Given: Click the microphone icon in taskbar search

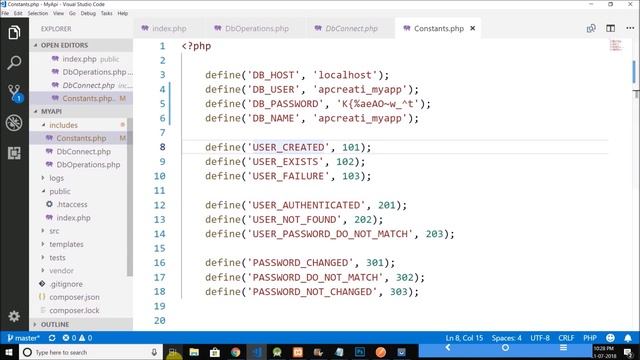Looking at the screenshot, I should 154,352.
